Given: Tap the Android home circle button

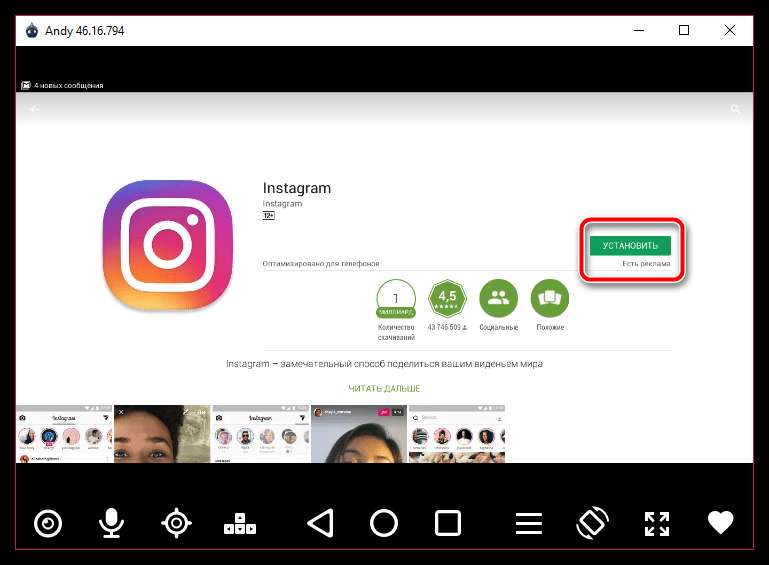Looking at the screenshot, I should tap(384, 523).
